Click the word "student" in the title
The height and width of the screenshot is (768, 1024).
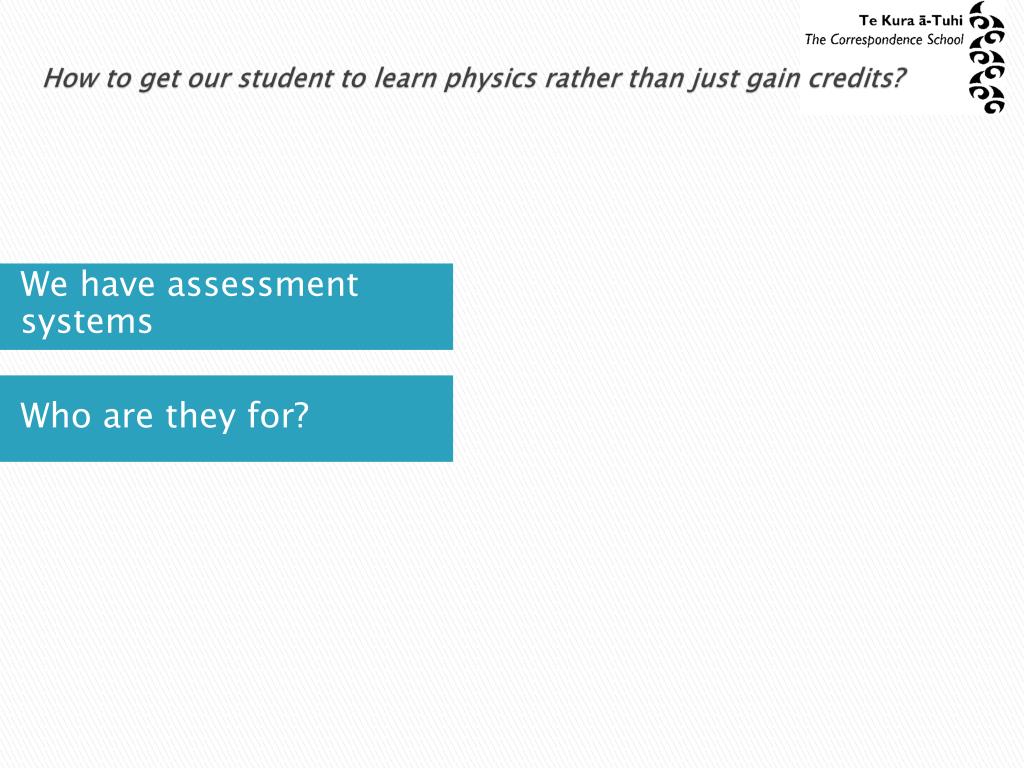pyautogui.click(x=285, y=78)
